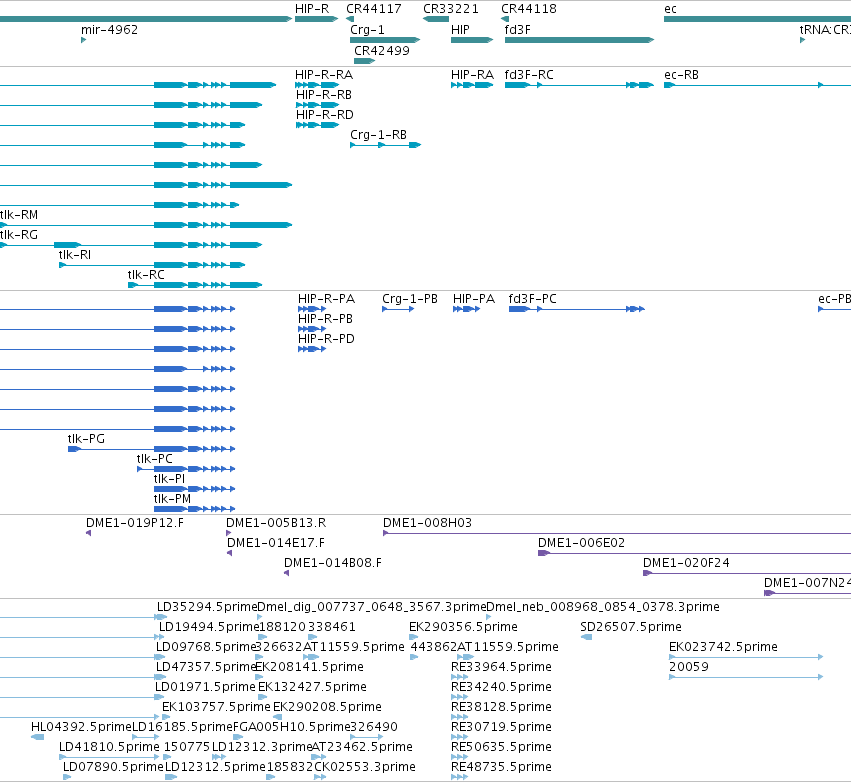Select the fd3F-PC protein feature

coord(577,309)
